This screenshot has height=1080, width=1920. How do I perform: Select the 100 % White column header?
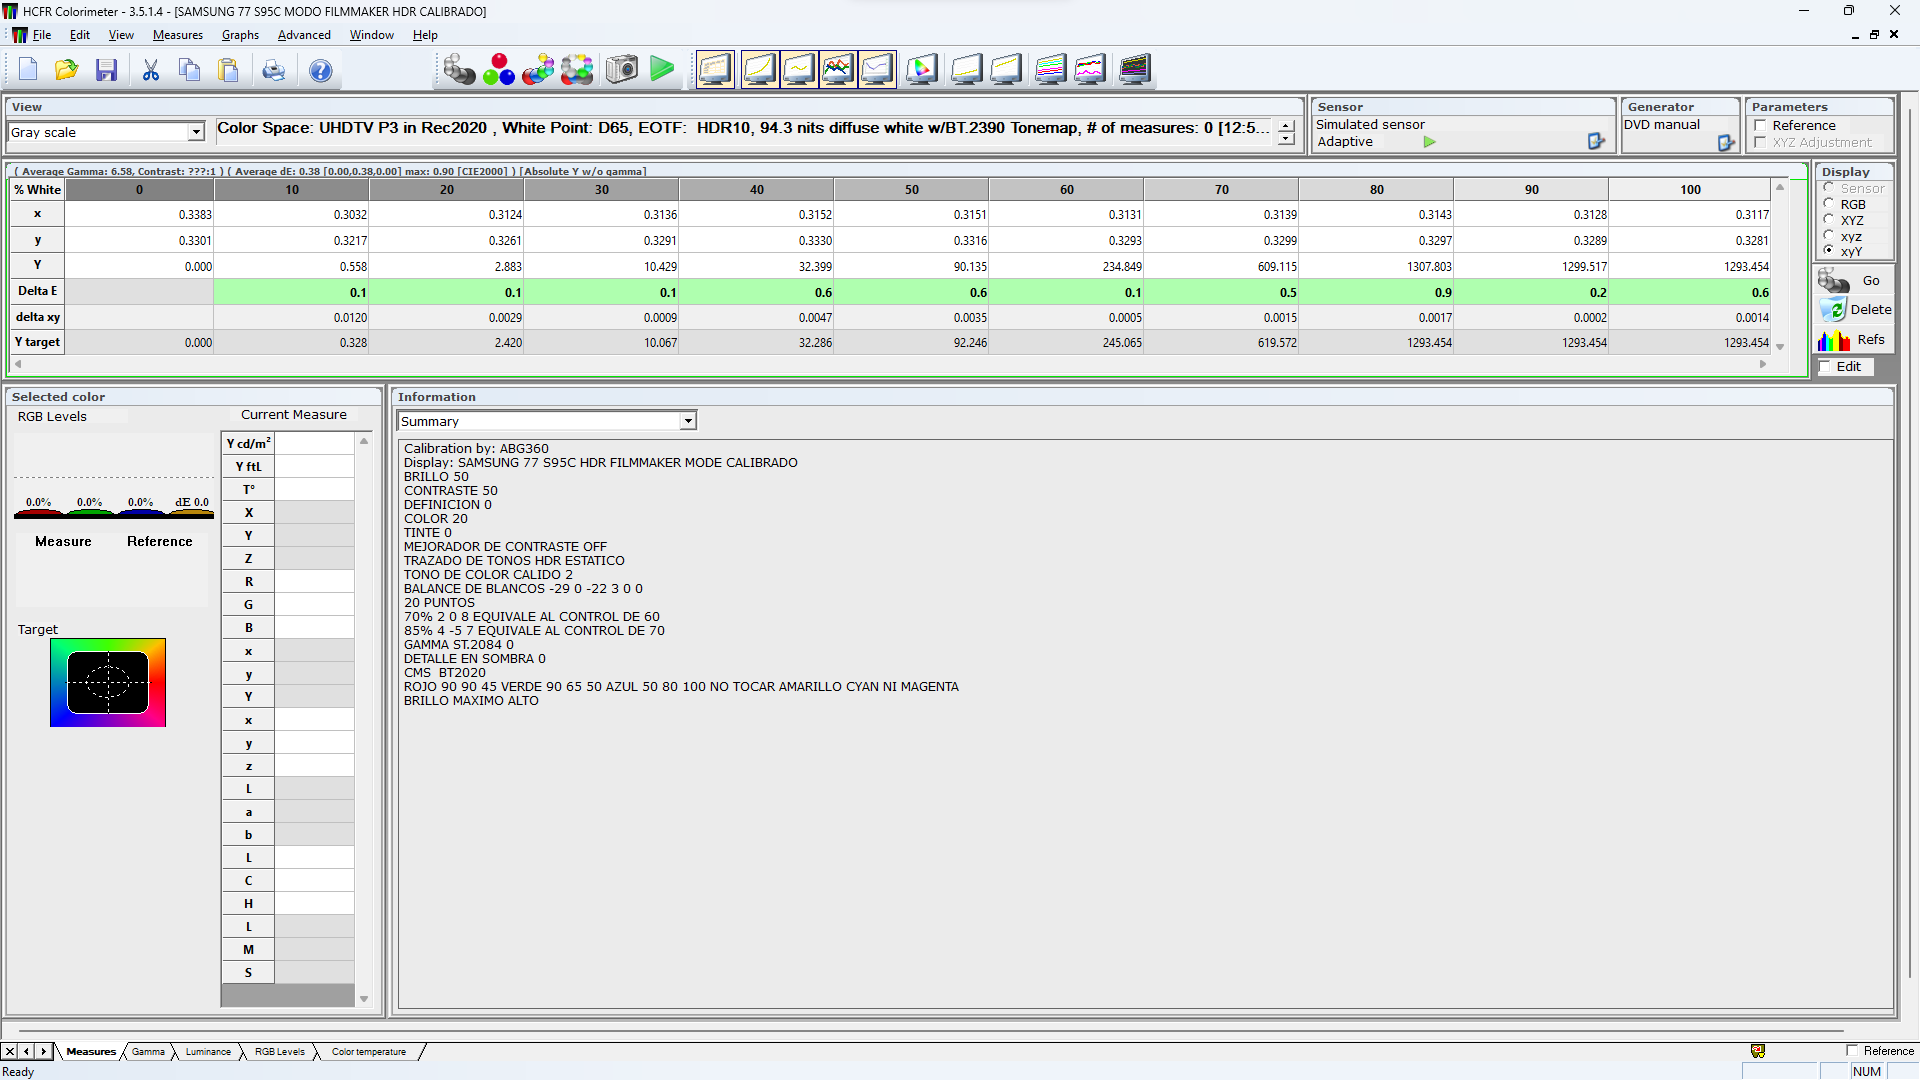(1690, 189)
